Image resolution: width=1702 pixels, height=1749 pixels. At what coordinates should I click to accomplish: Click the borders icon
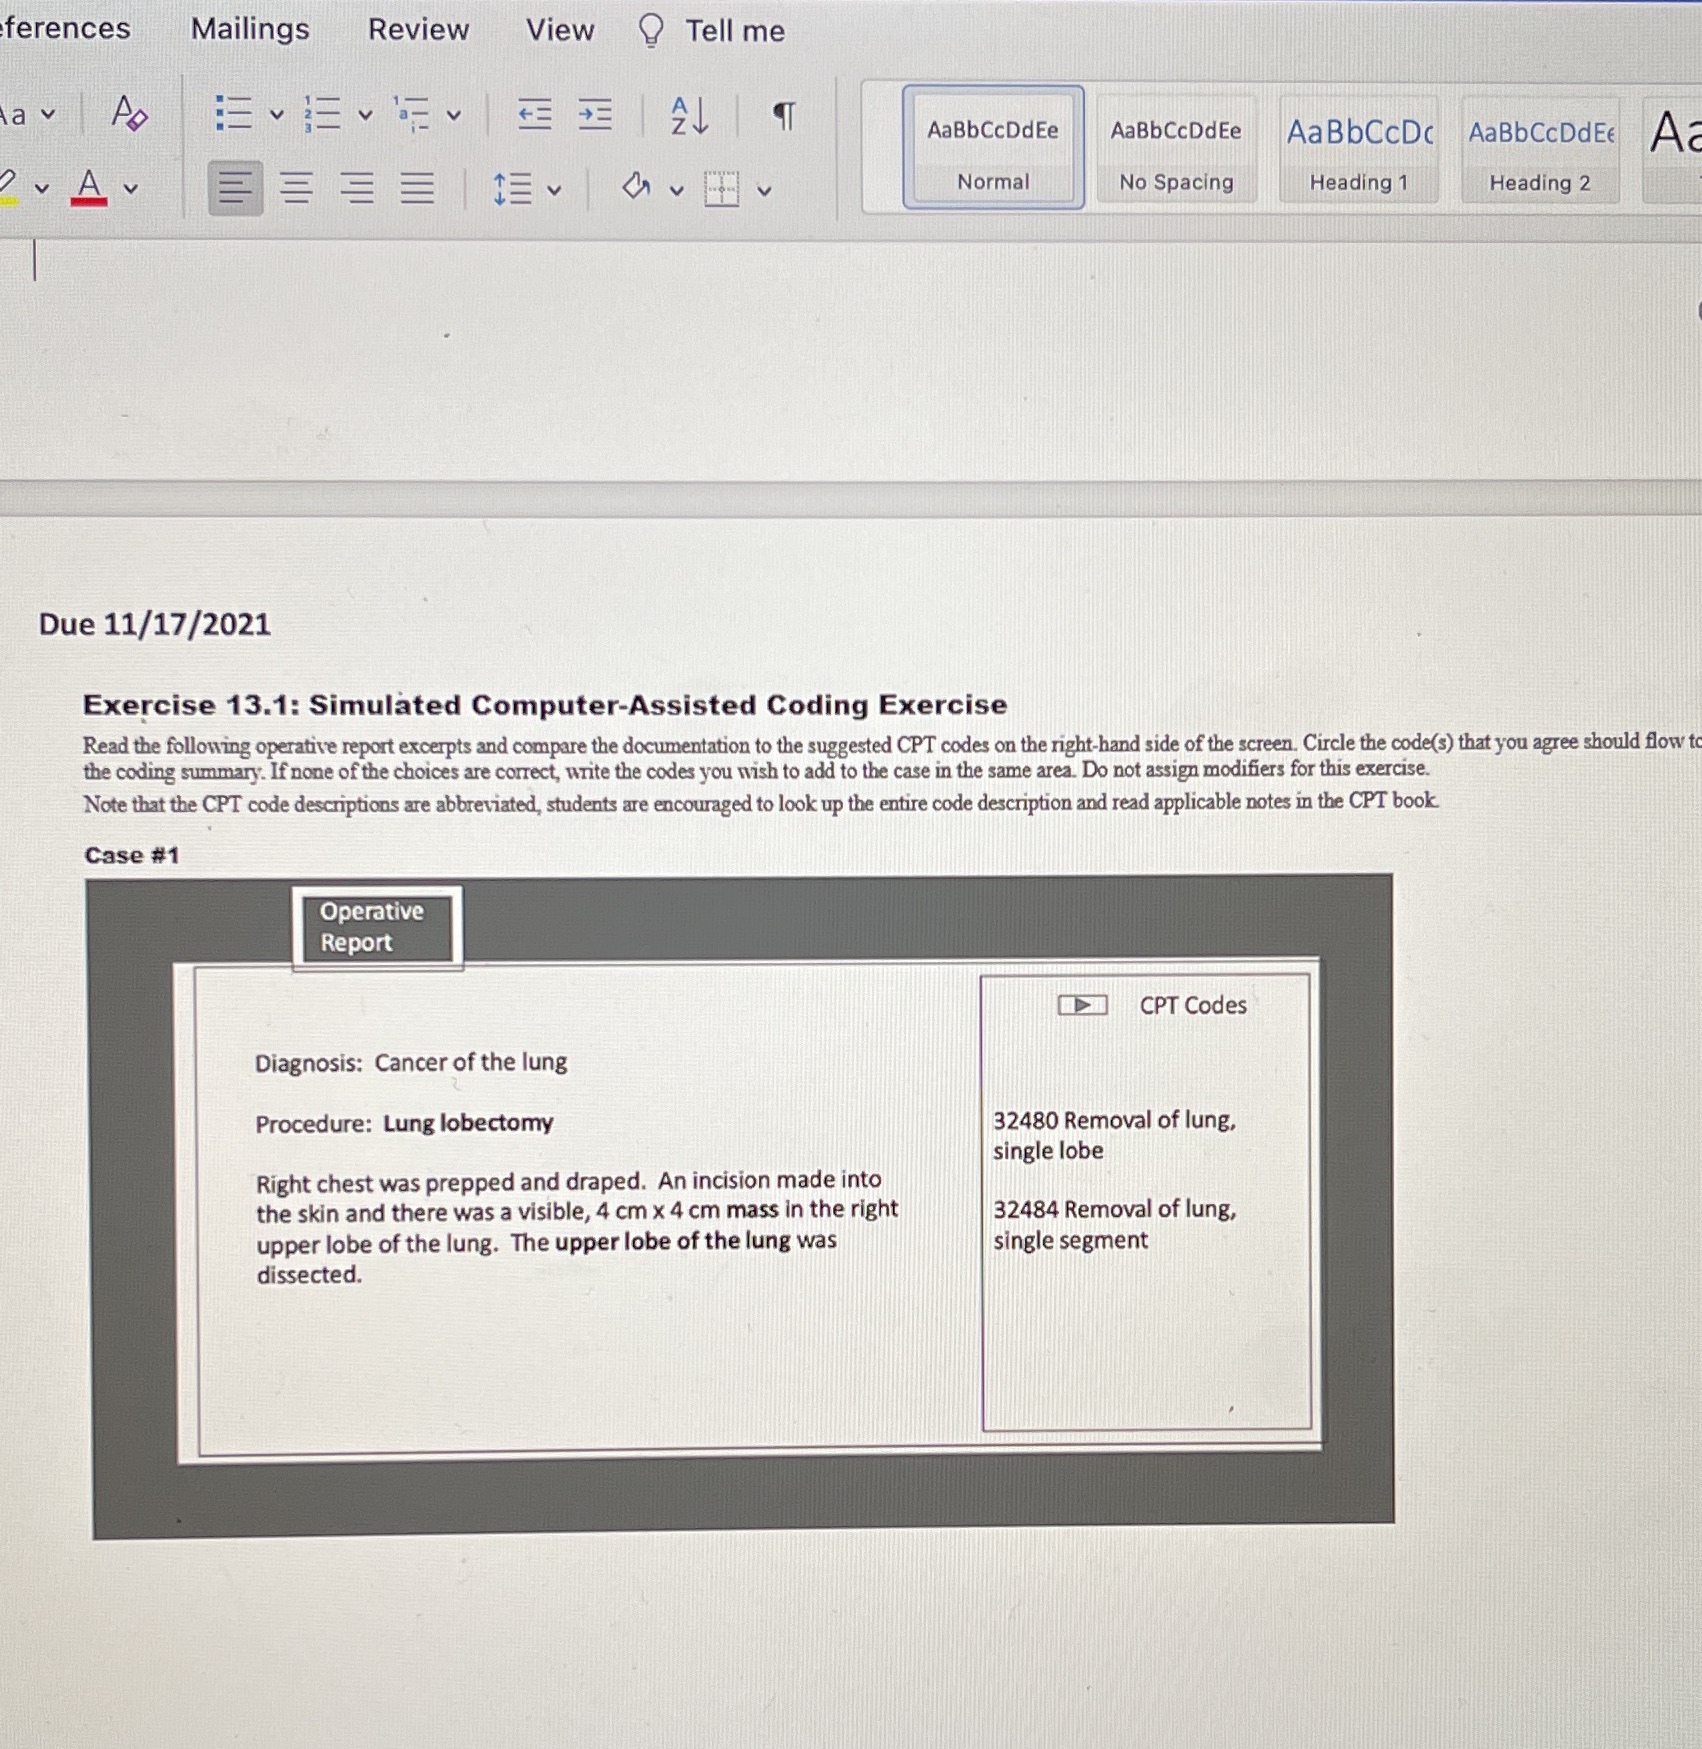tap(721, 188)
